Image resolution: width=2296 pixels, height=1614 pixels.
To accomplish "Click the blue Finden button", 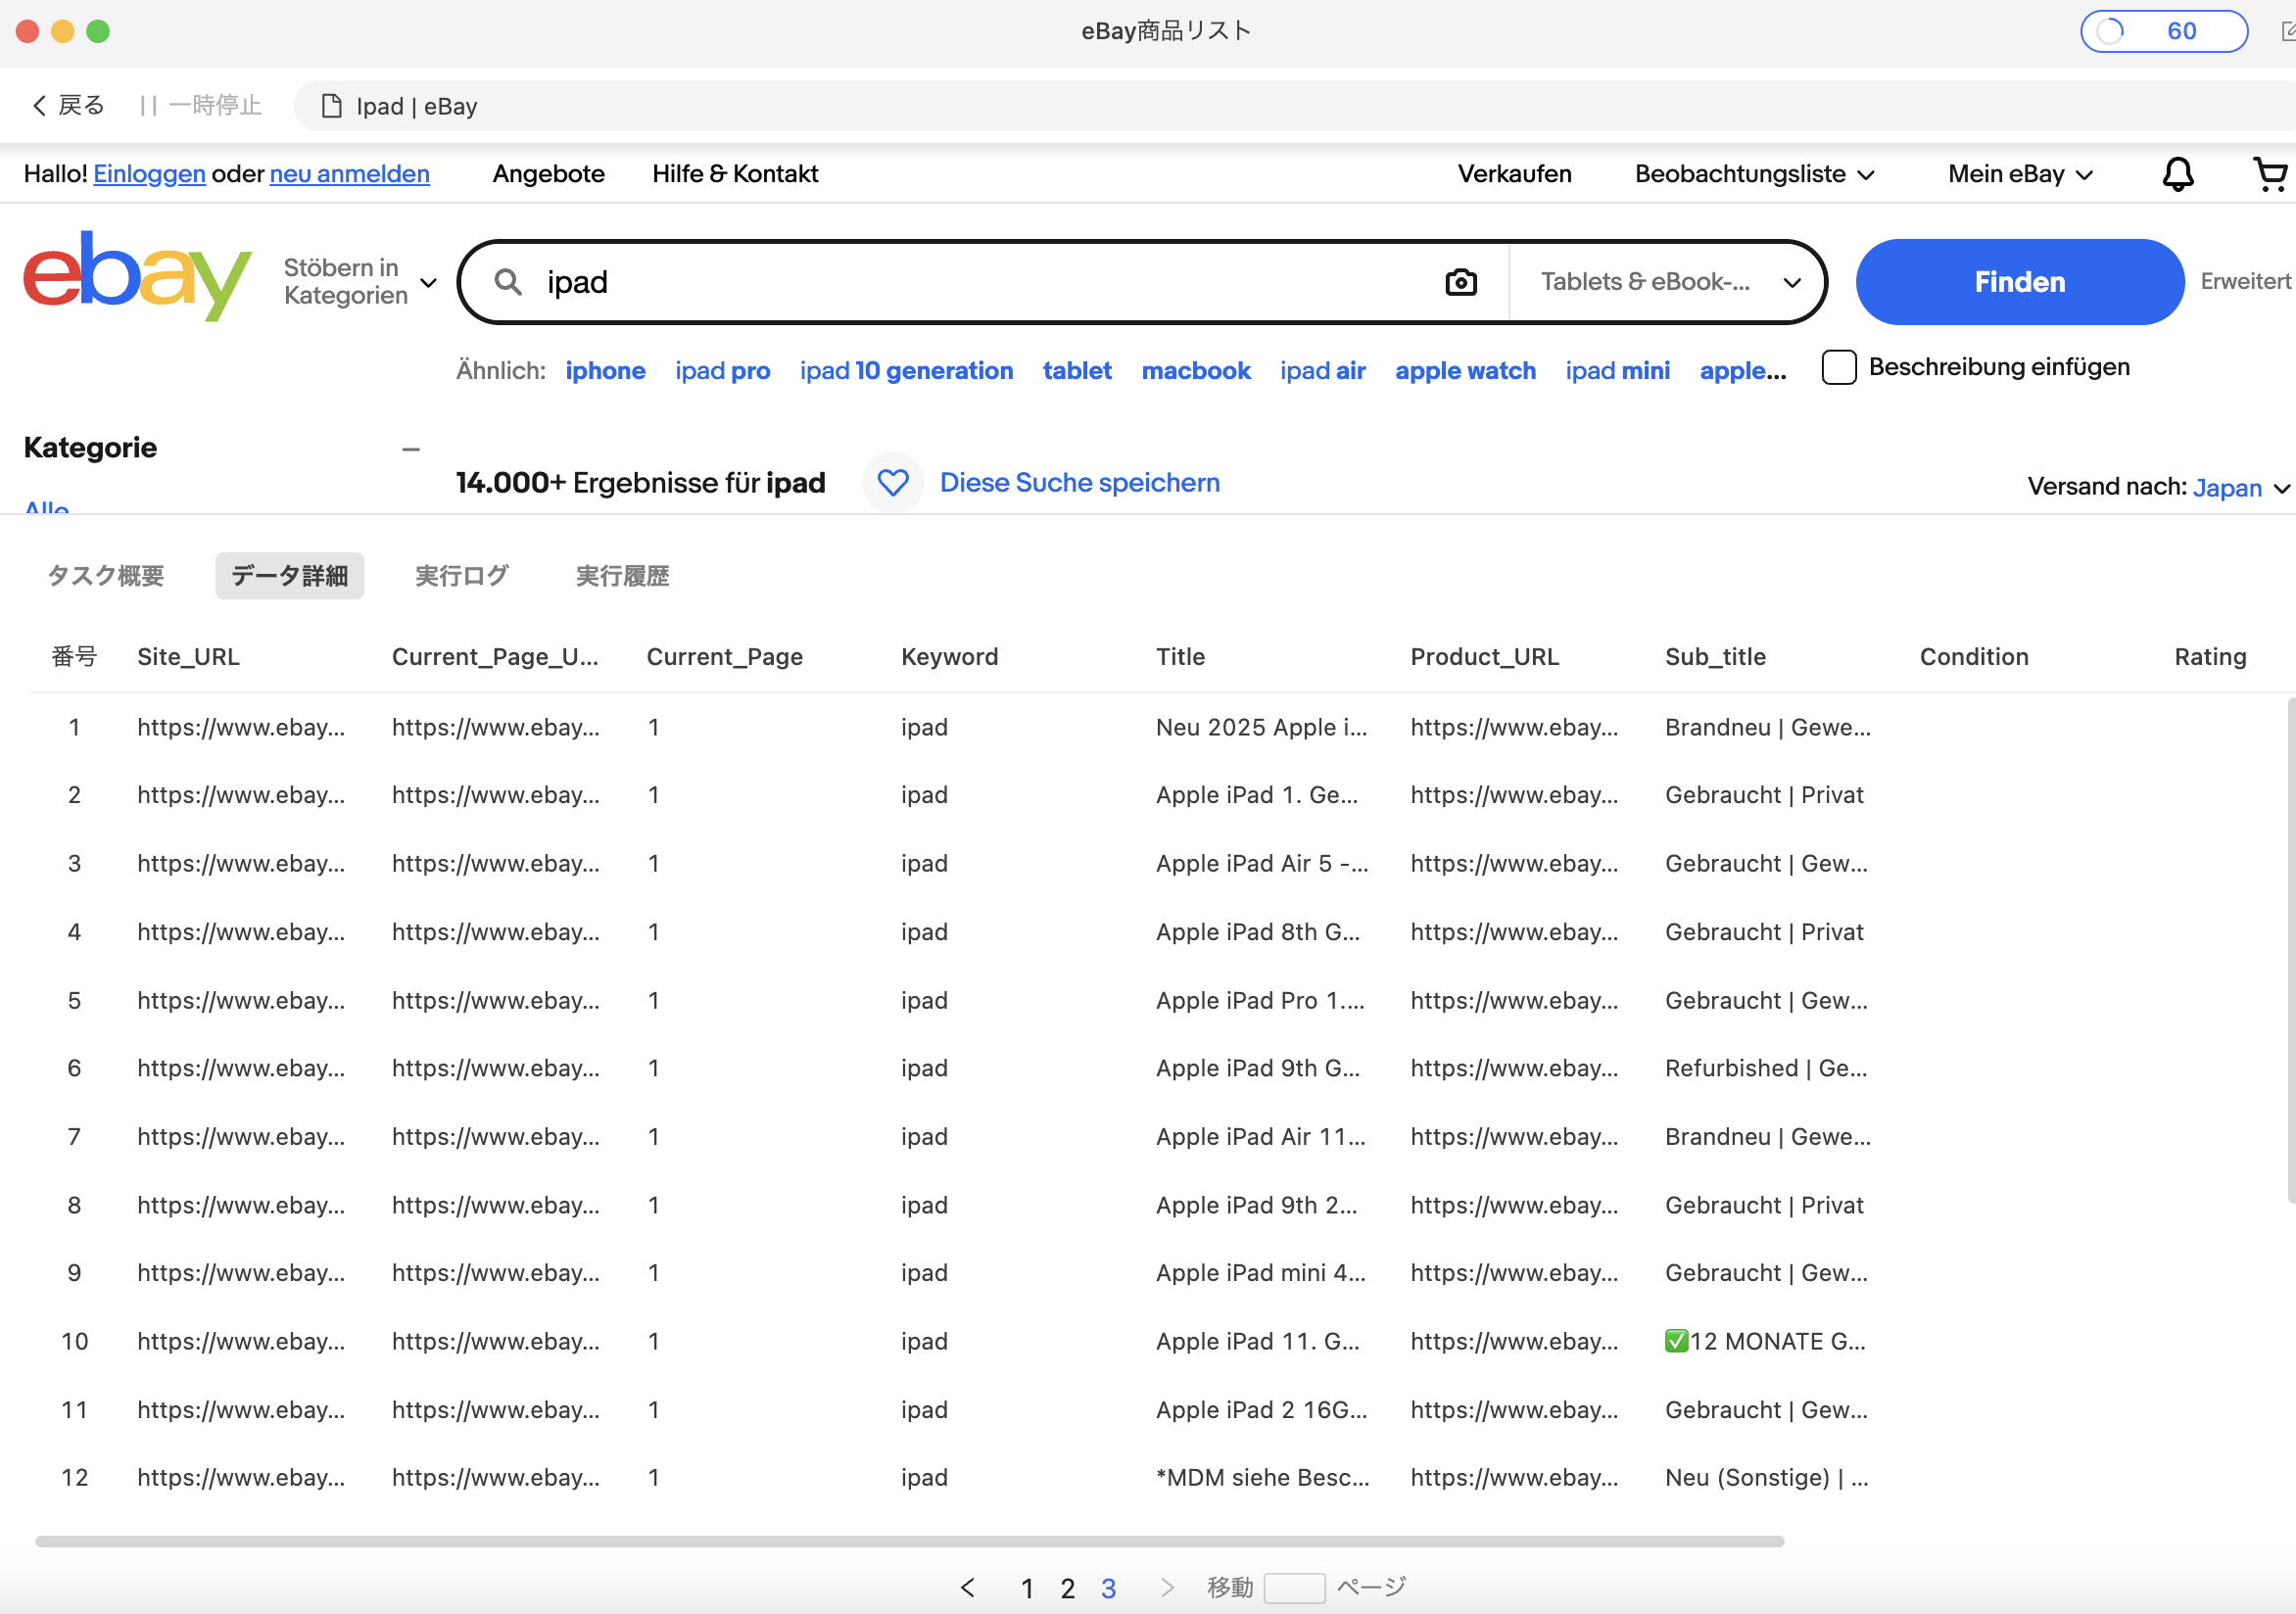I will 2019,282.
